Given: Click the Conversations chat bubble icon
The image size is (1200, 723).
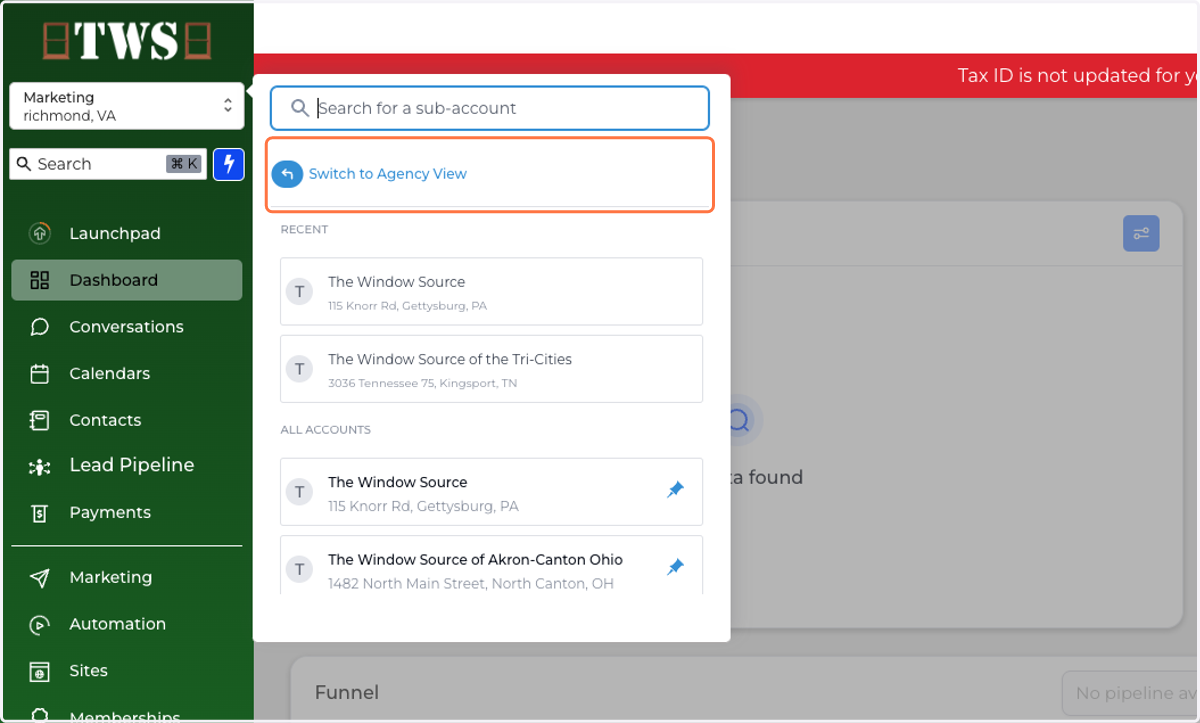Looking at the screenshot, I should pos(40,327).
